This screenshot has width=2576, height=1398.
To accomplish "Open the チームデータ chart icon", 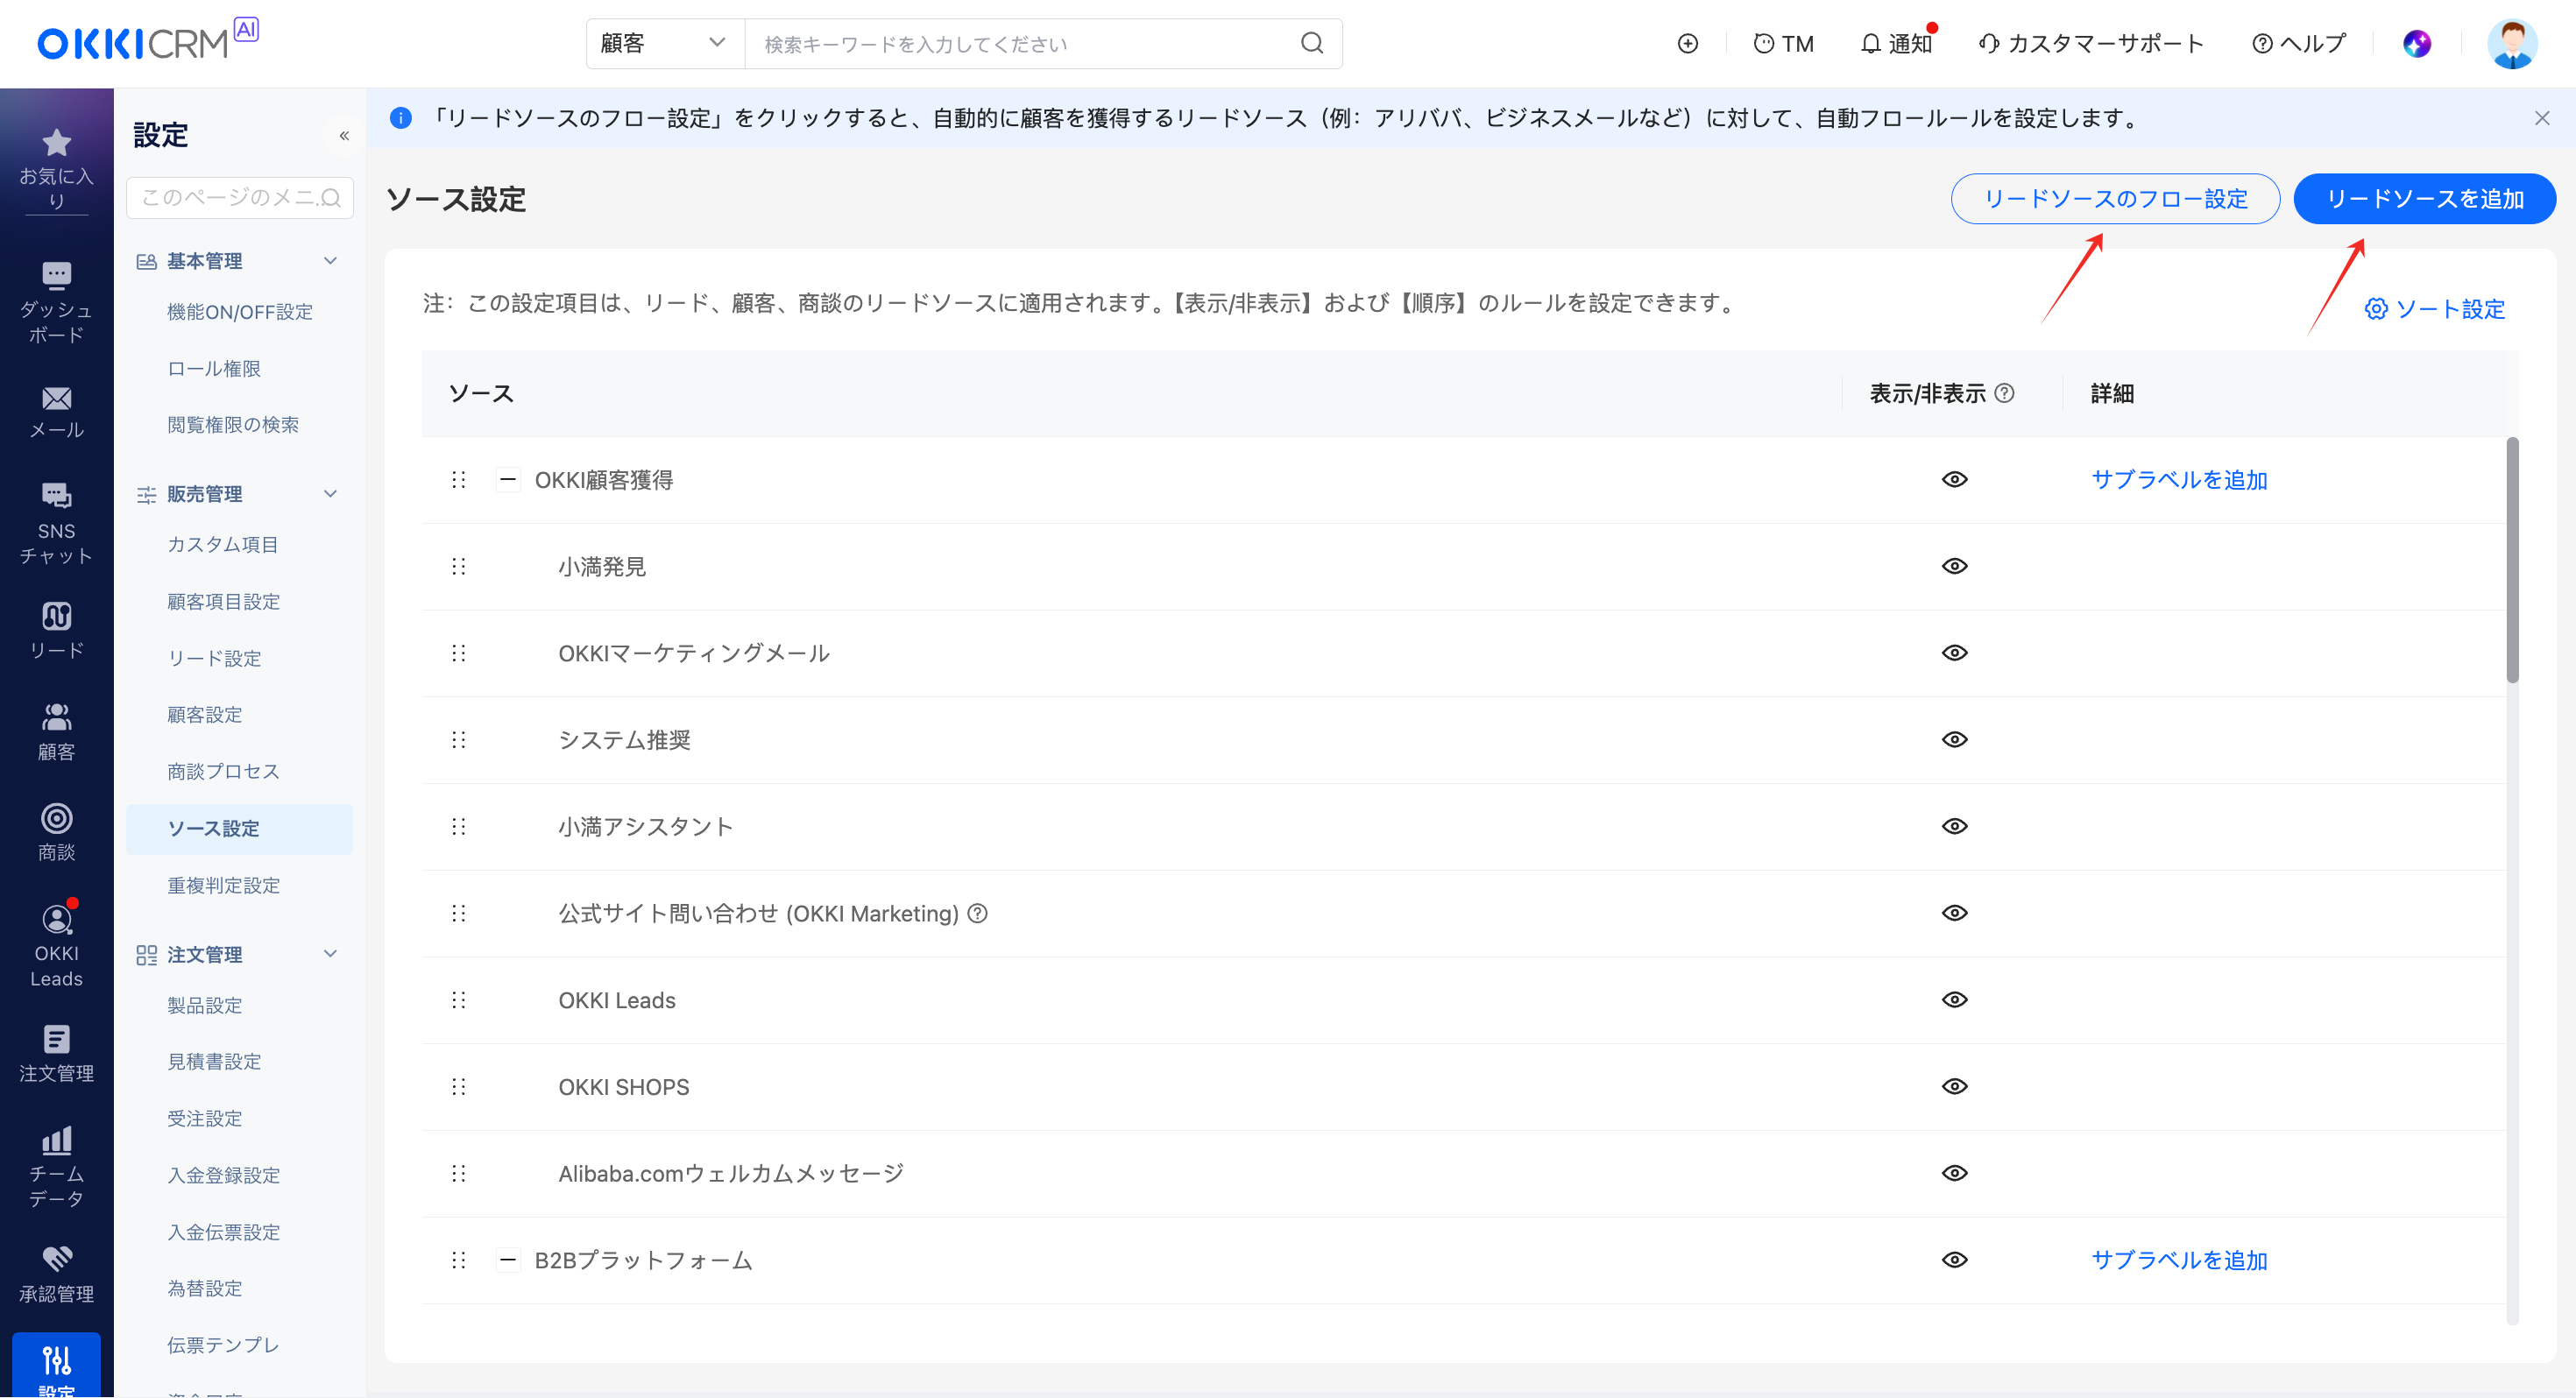I will [x=56, y=1140].
